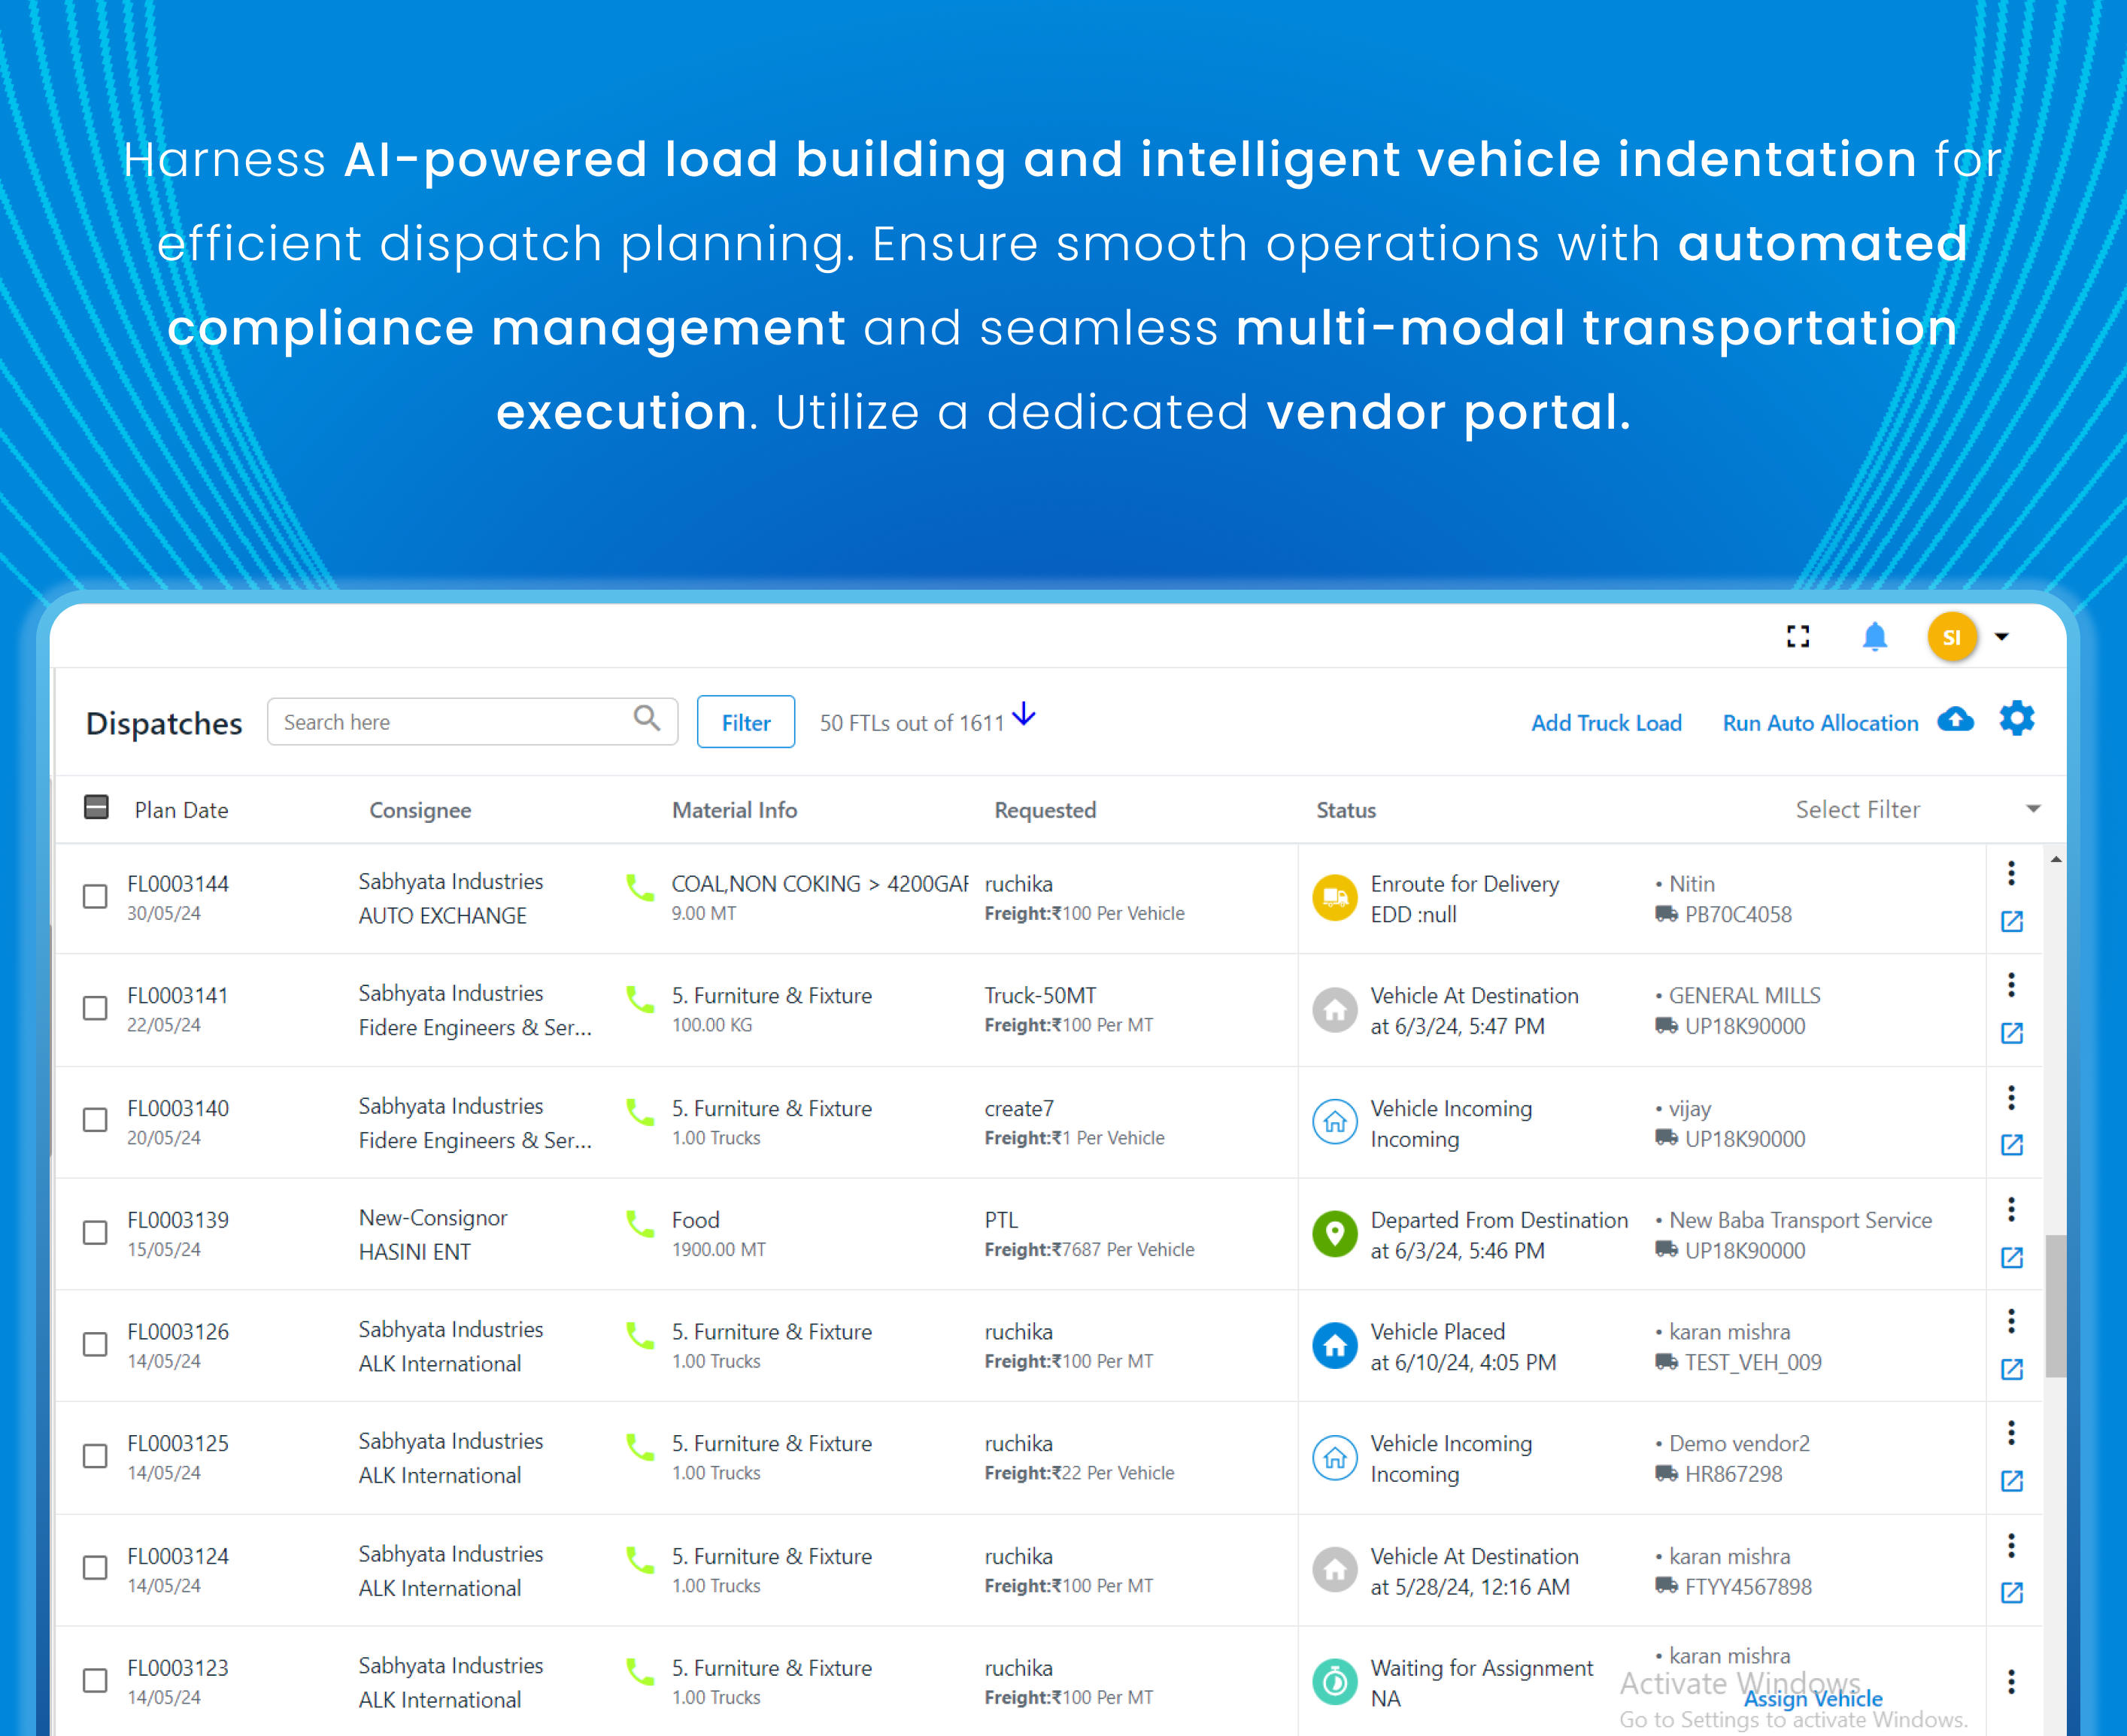Click the Filter button
The height and width of the screenshot is (1736, 2127).
[x=745, y=721]
